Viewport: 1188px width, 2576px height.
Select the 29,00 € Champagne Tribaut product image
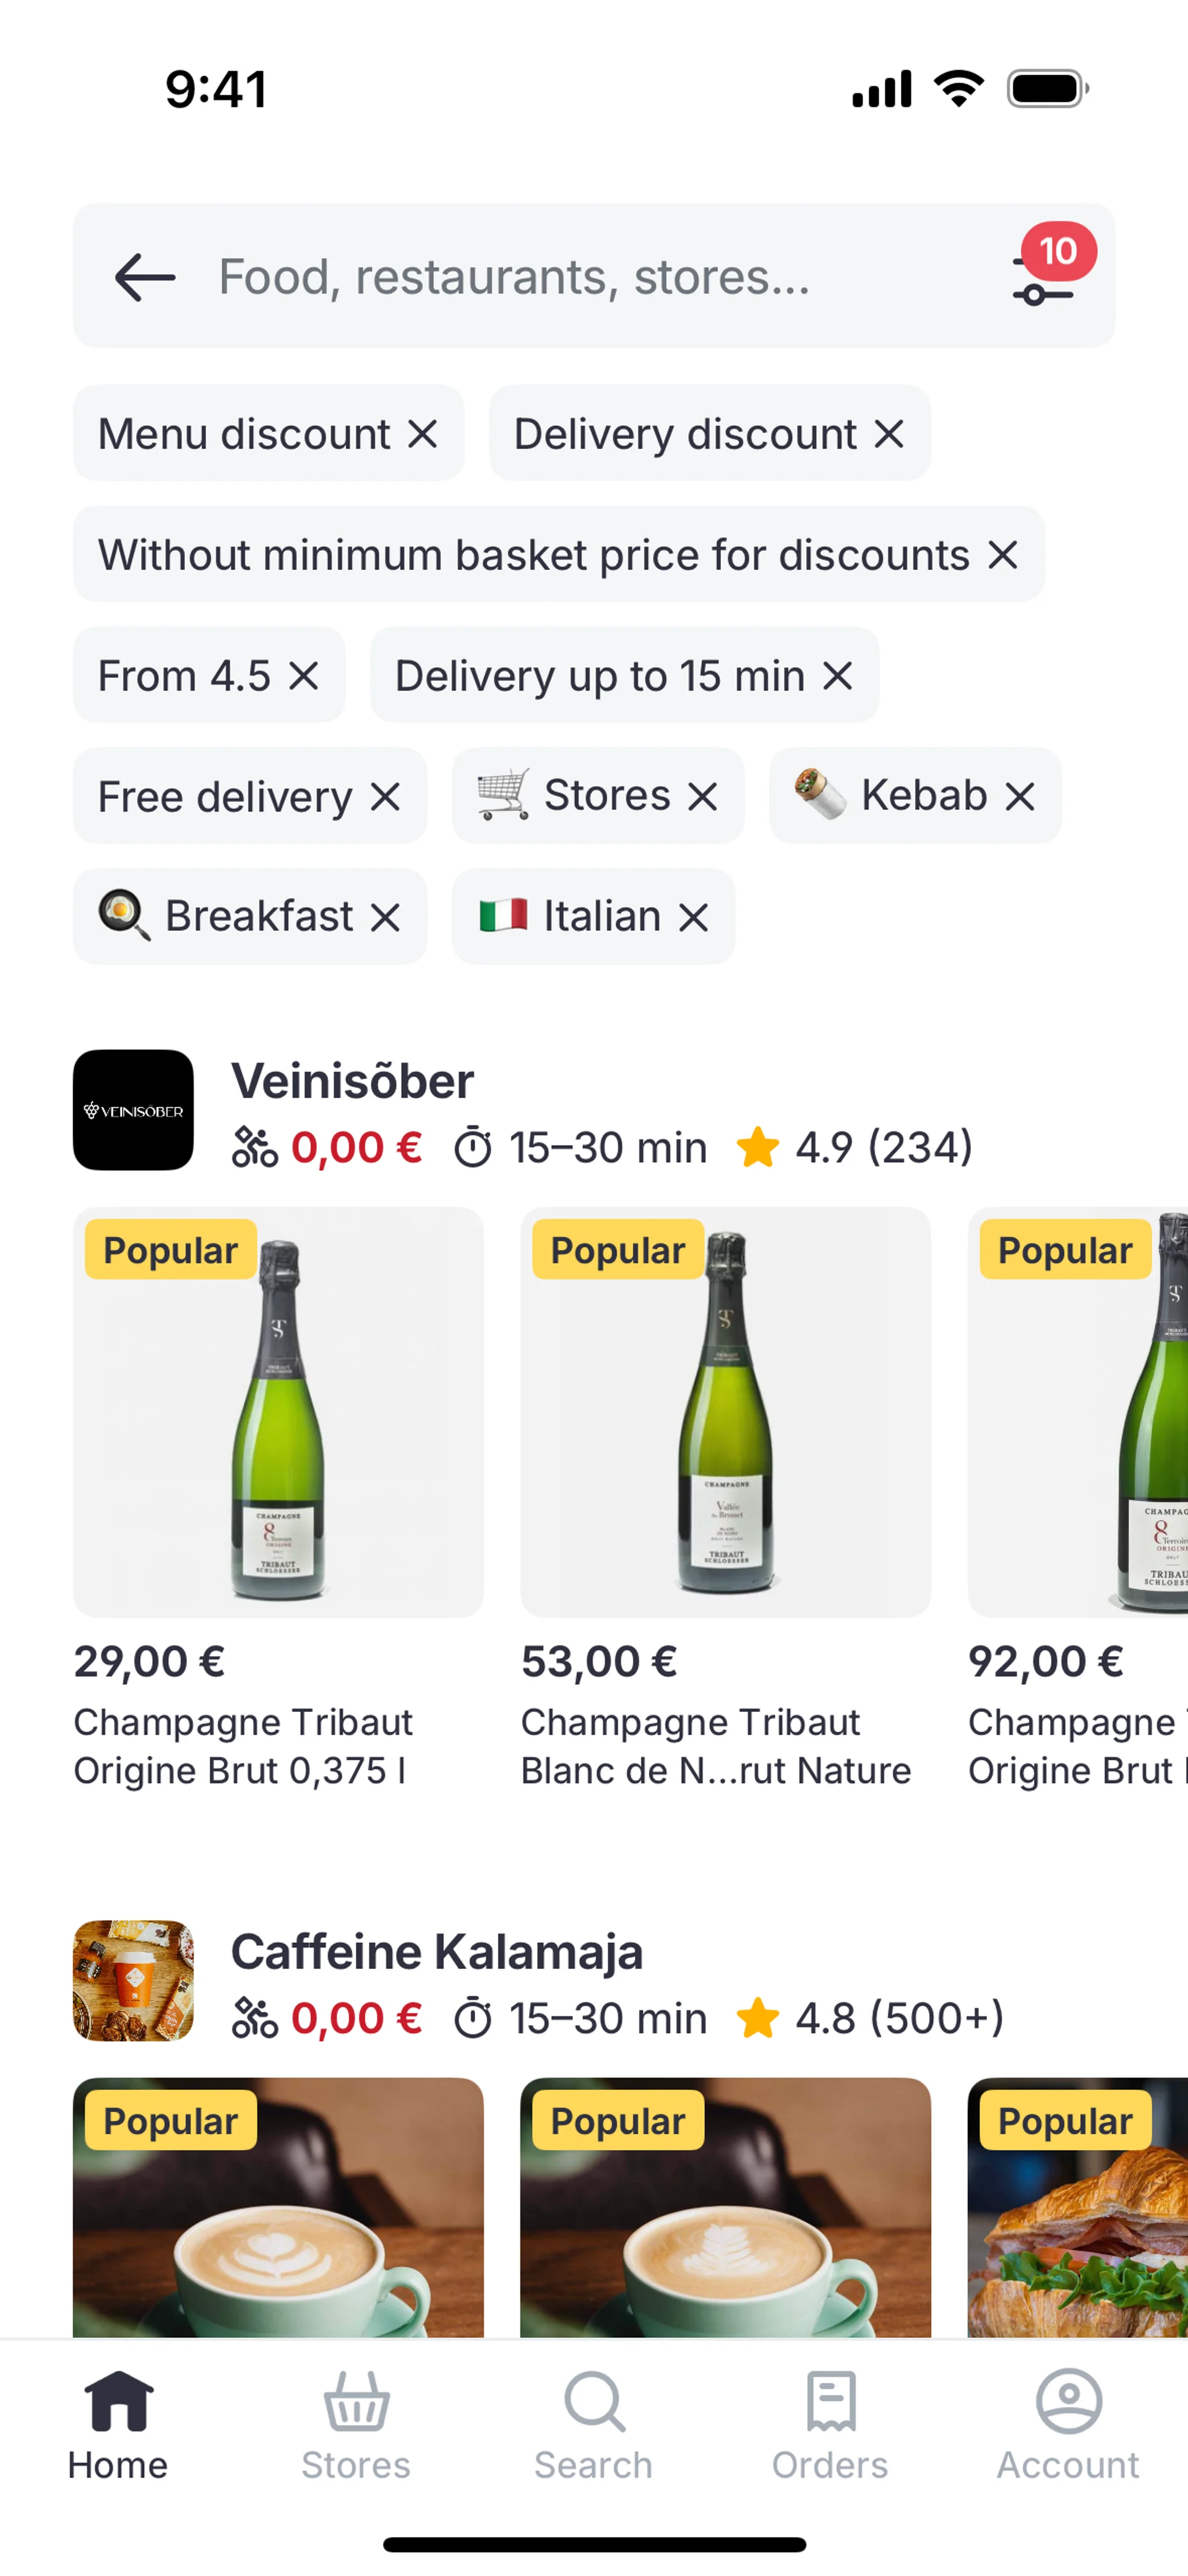pyautogui.click(x=278, y=1412)
